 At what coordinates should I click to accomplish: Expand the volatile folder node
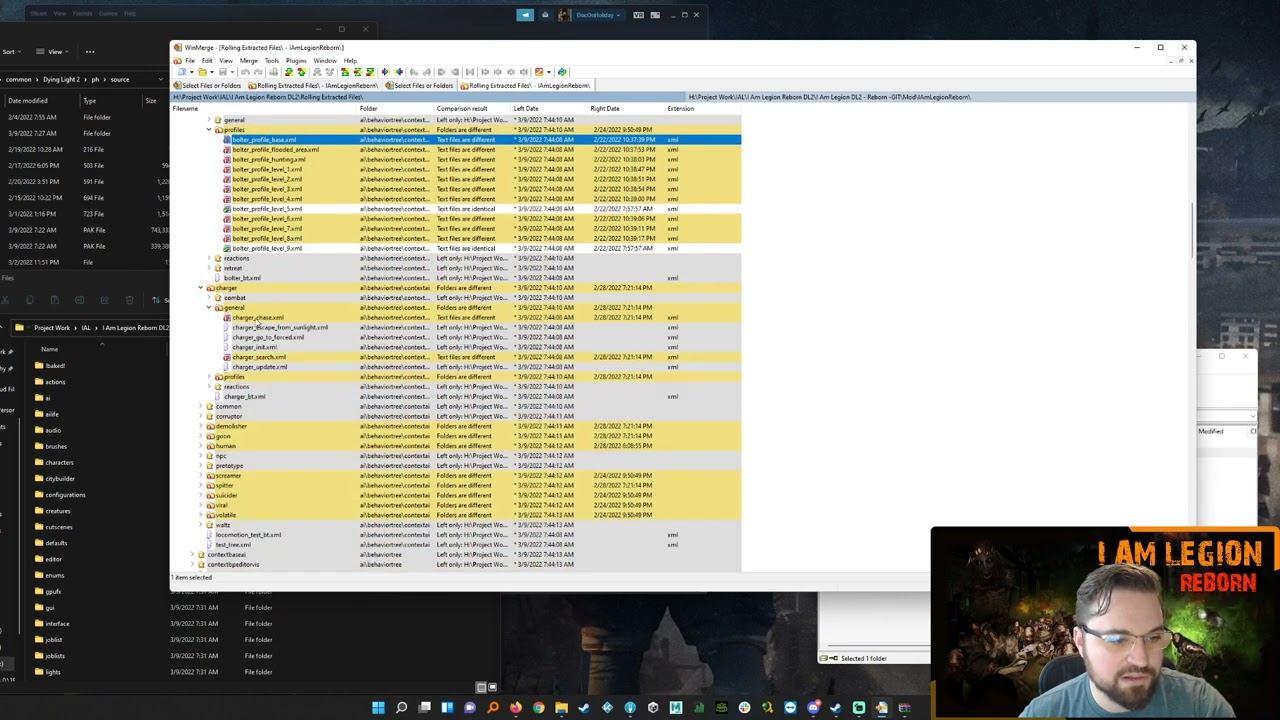click(x=201, y=515)
